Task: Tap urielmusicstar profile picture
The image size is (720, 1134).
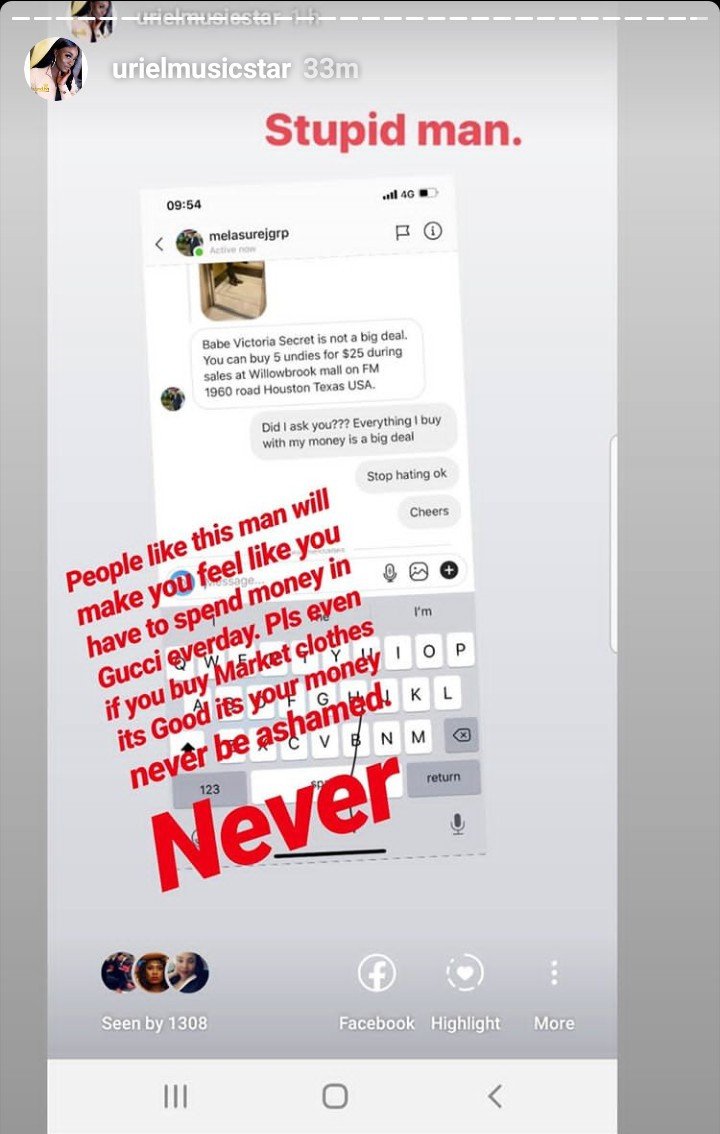Action: [56, 69]
